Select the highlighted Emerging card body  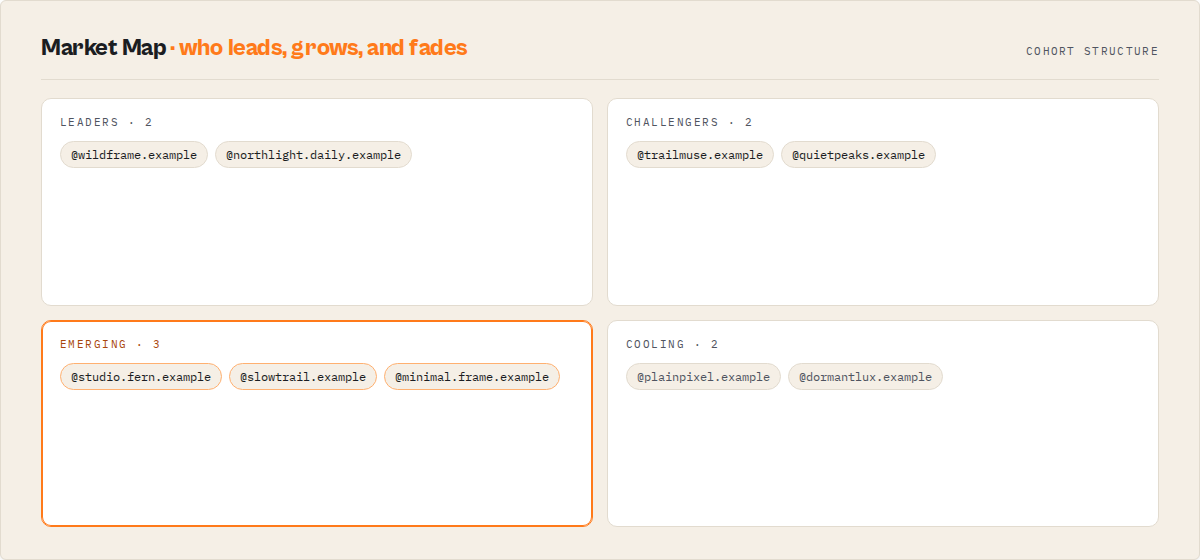pos(317,458)
